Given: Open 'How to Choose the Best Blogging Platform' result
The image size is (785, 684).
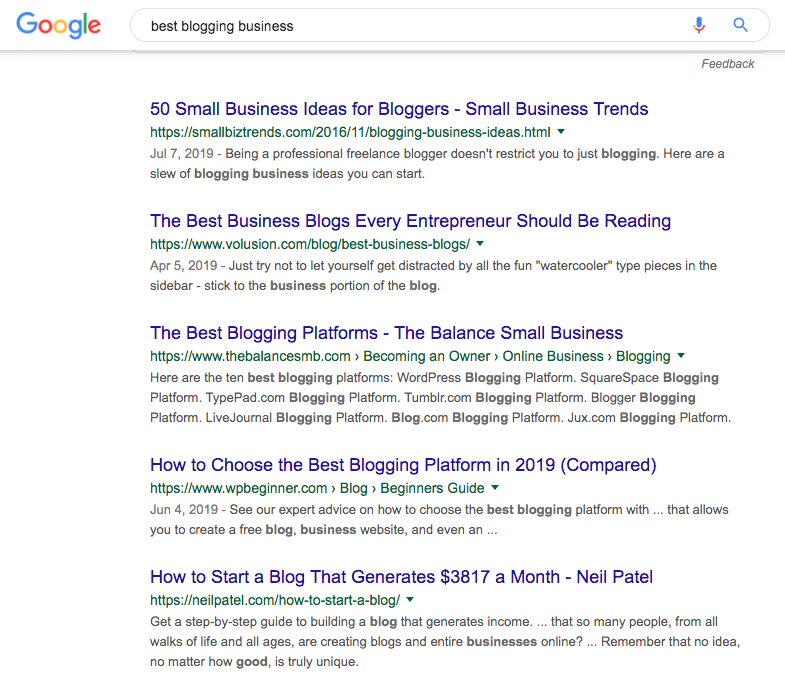Looking at the screenshot, I should 403,465.
